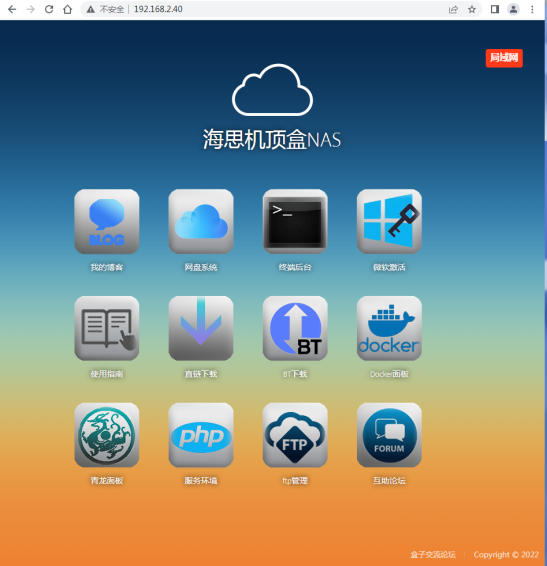
Task: Open the book 使用指南 icon
Action: (x=107, y=328)
